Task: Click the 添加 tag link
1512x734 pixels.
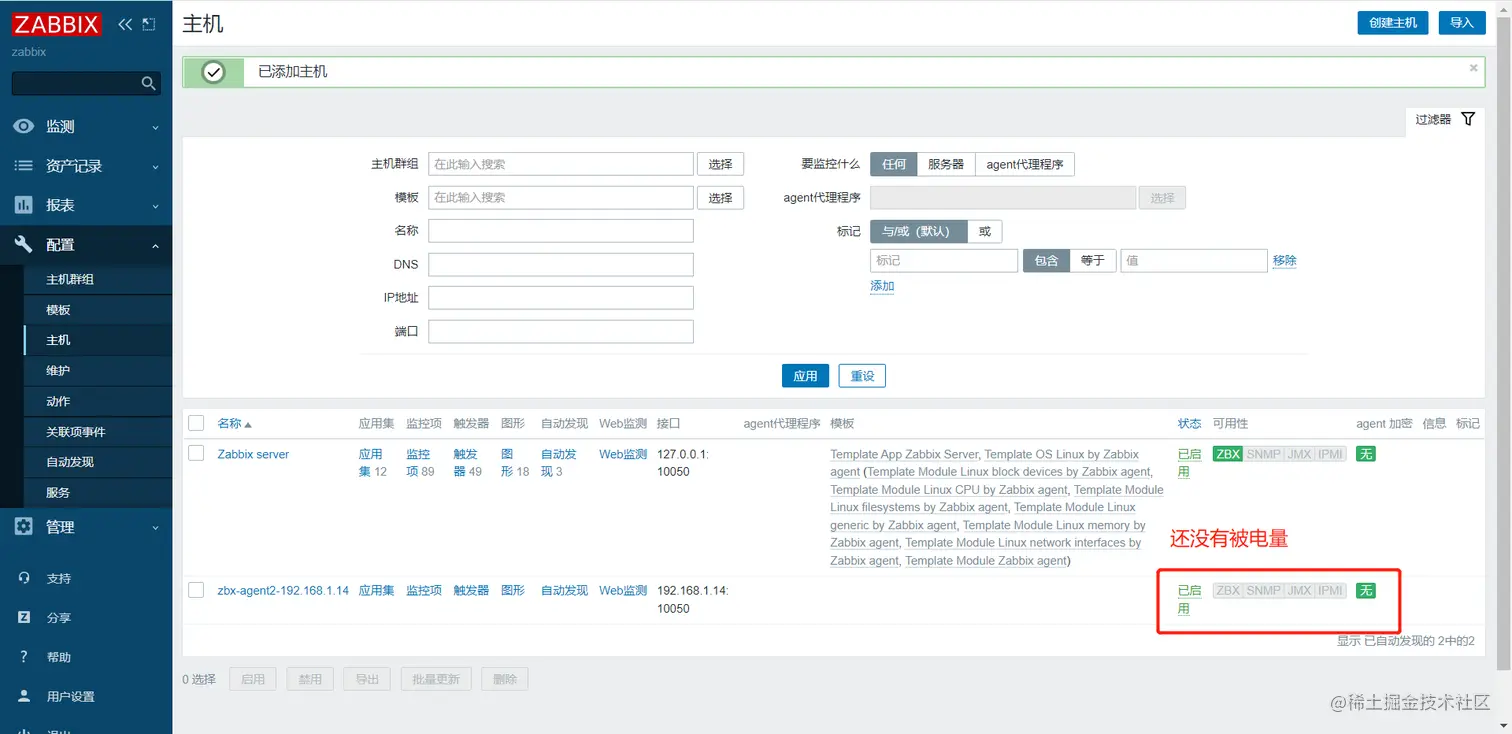Action: (x=882, y=286)
